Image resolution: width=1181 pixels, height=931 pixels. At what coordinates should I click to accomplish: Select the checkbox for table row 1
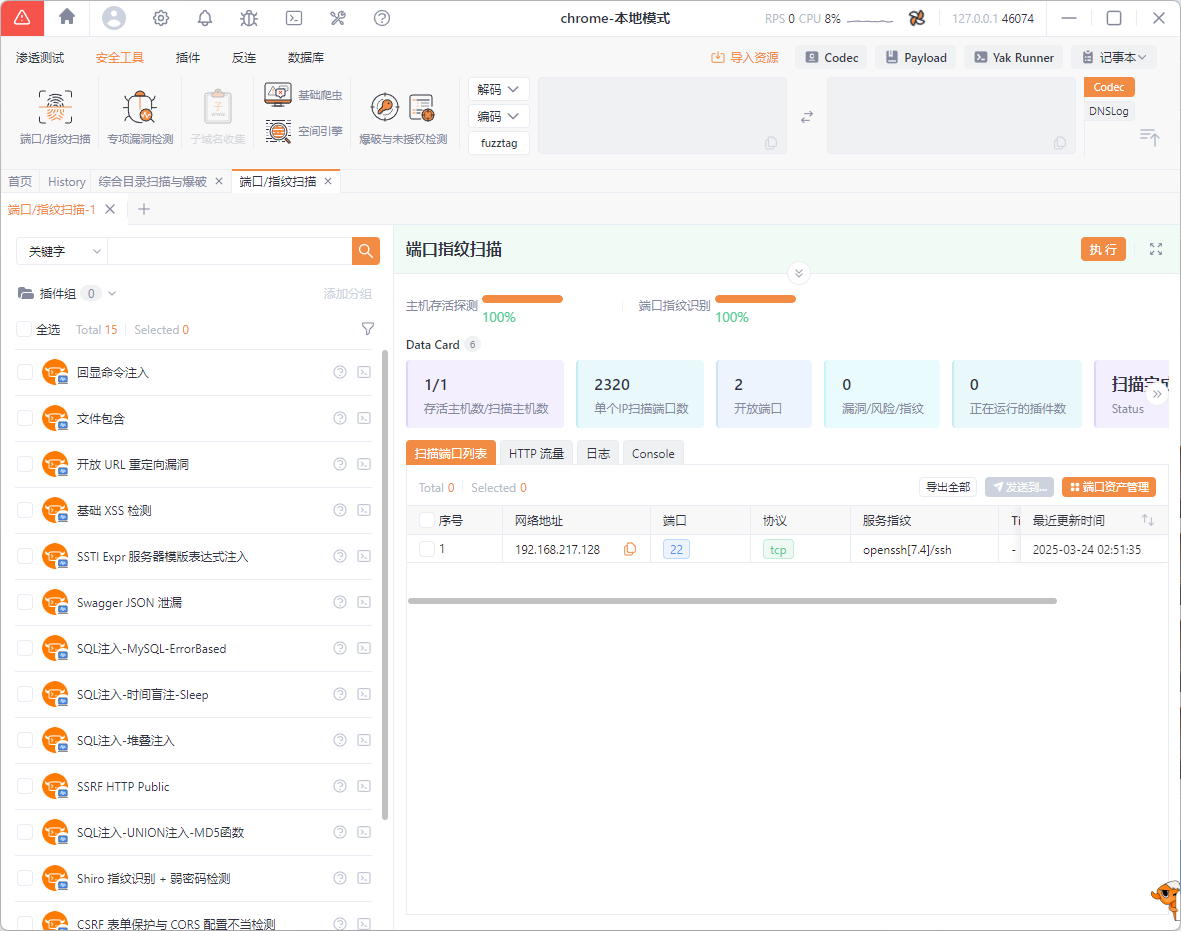(427, 549)
